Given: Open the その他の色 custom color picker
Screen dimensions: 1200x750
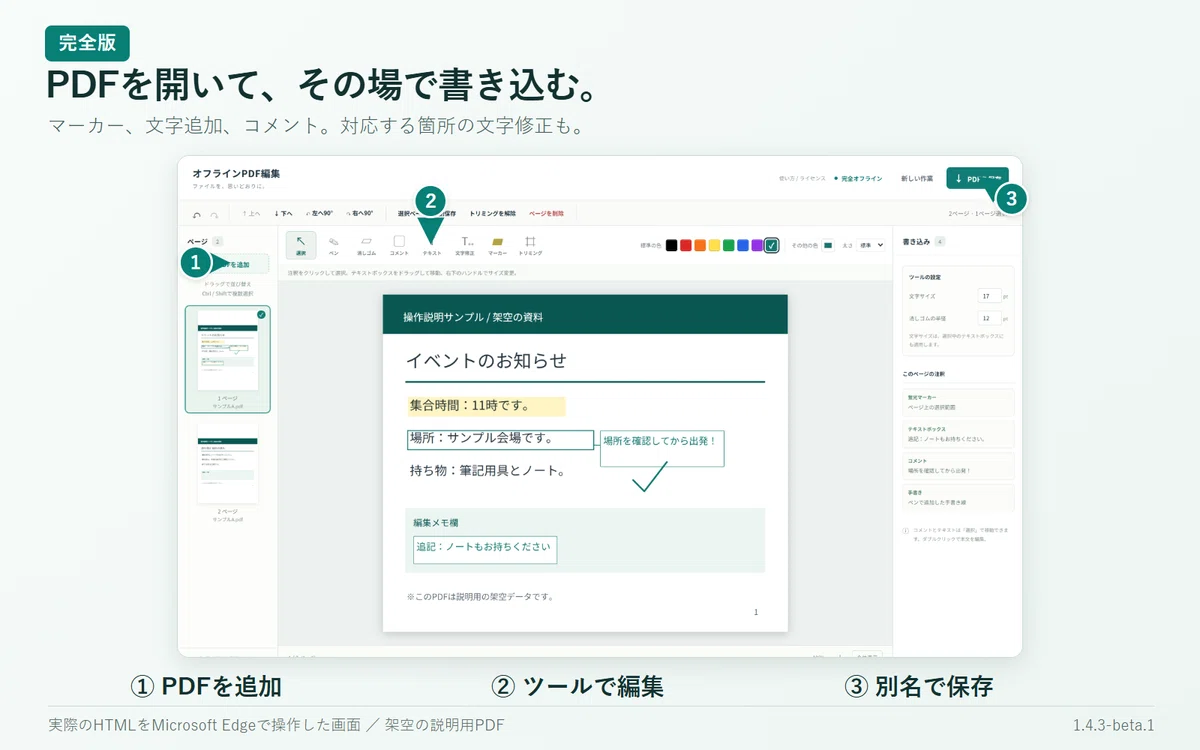Looking at the screenshot, I should pyautogui.click(x=827, y=245).
